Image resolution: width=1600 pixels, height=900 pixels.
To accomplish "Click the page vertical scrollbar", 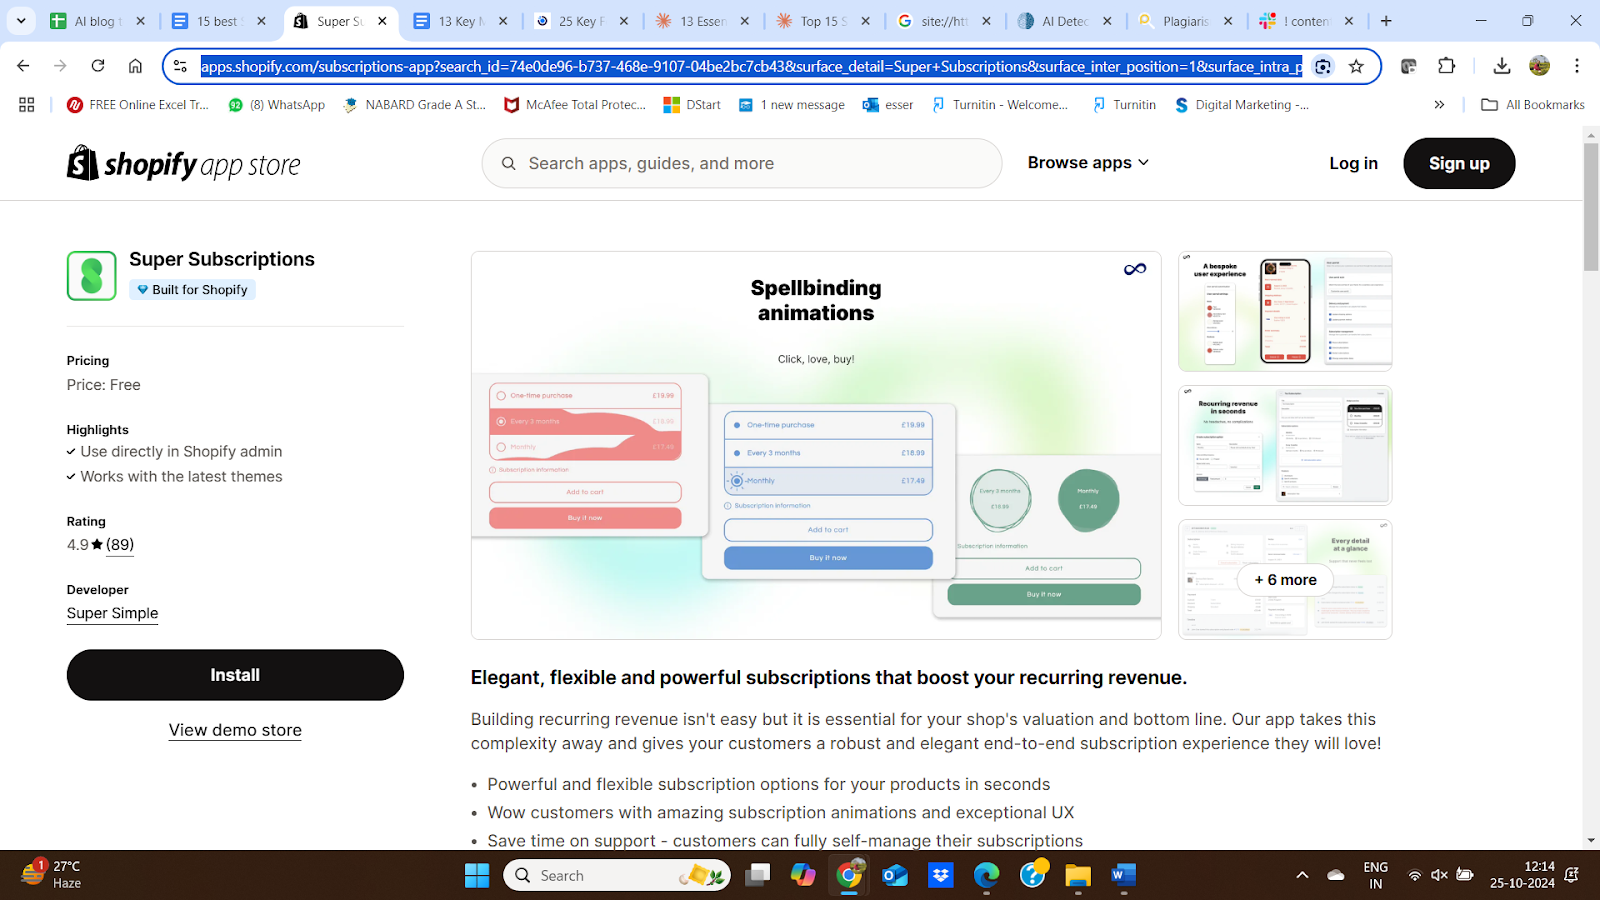I will click(1591, 207).
